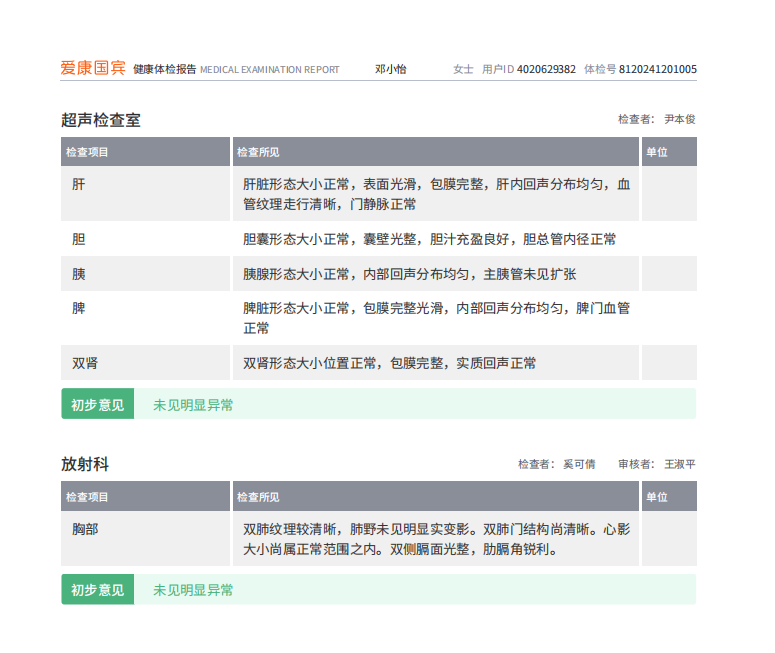Select the 胰 row item
This screenshot has width=775, height=653.
click(79, 275)
